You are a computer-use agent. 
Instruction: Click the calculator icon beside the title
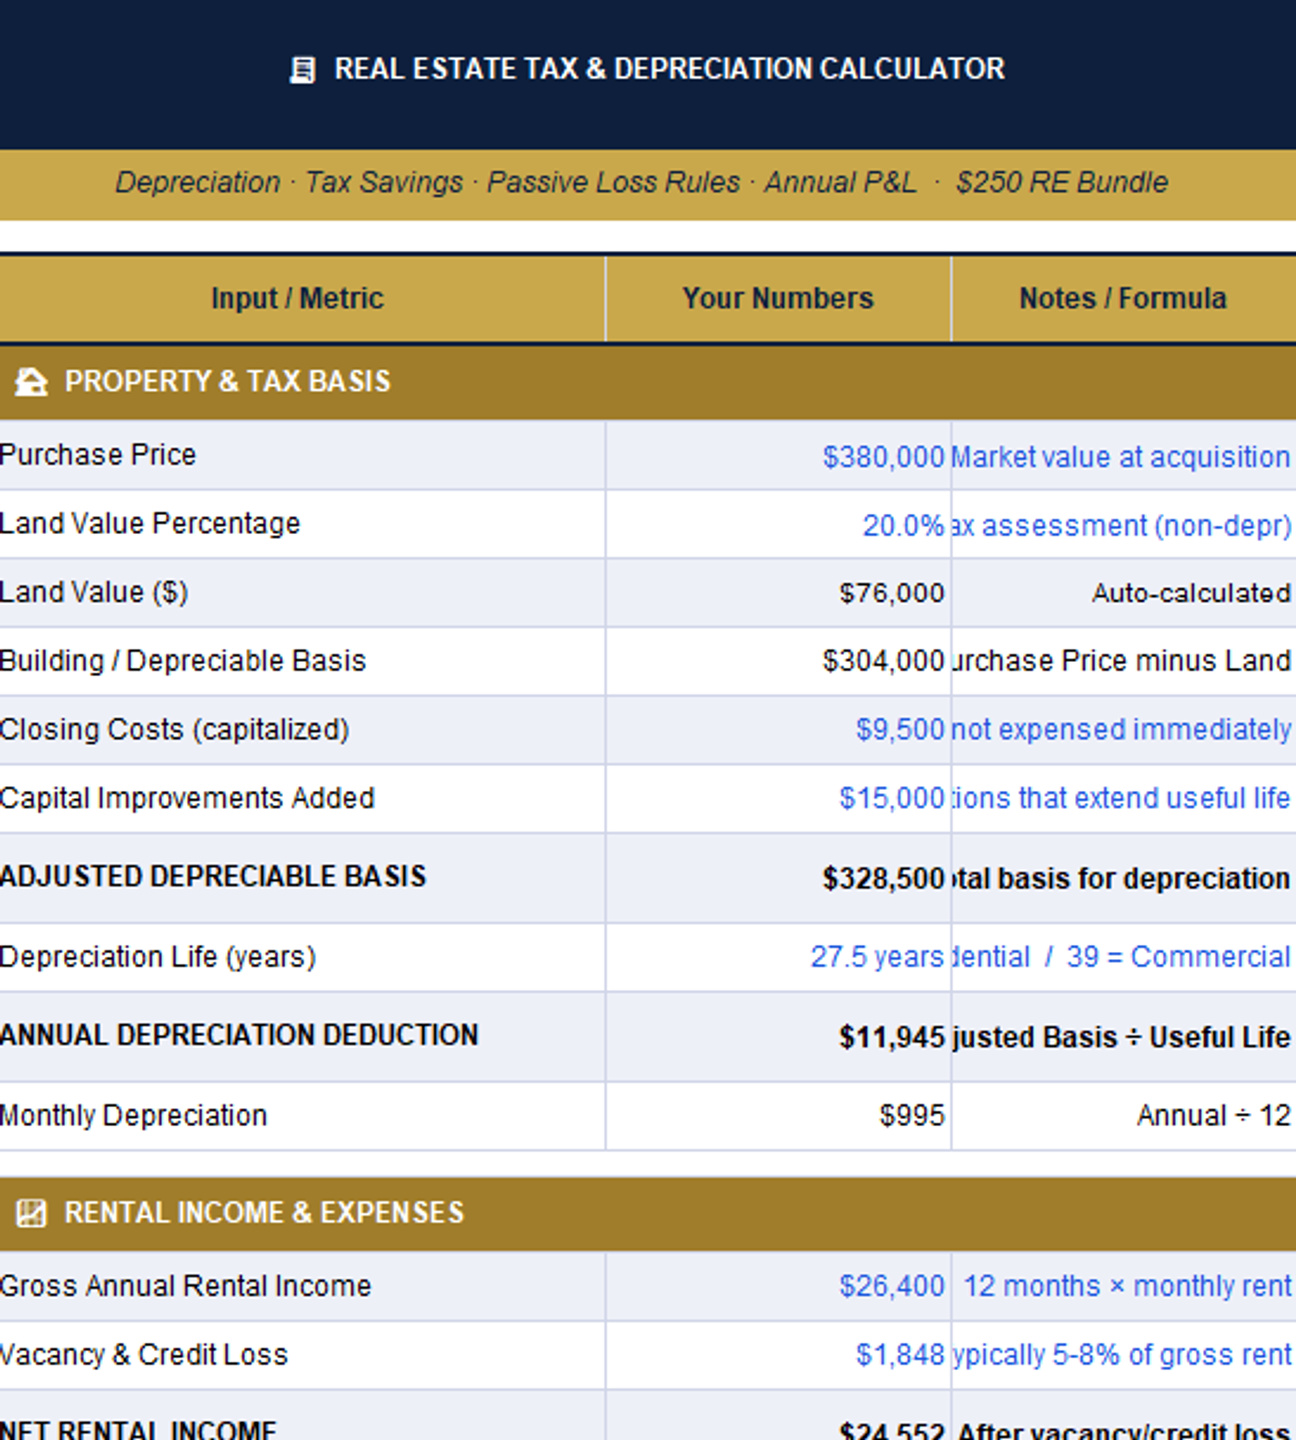(302, 70)
